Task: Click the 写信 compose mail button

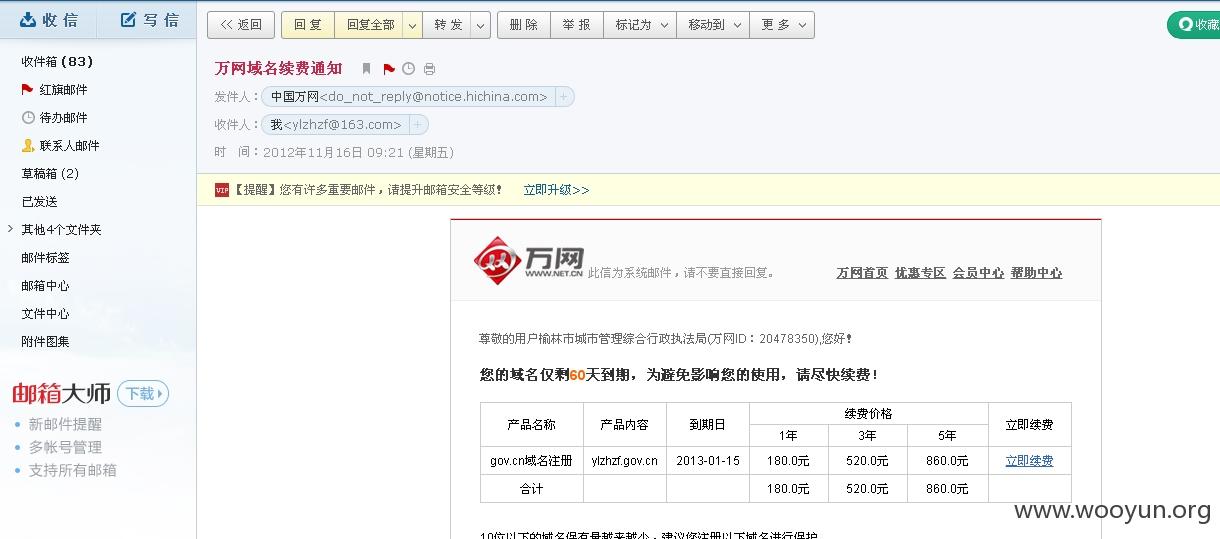Action: coord(150,20)
